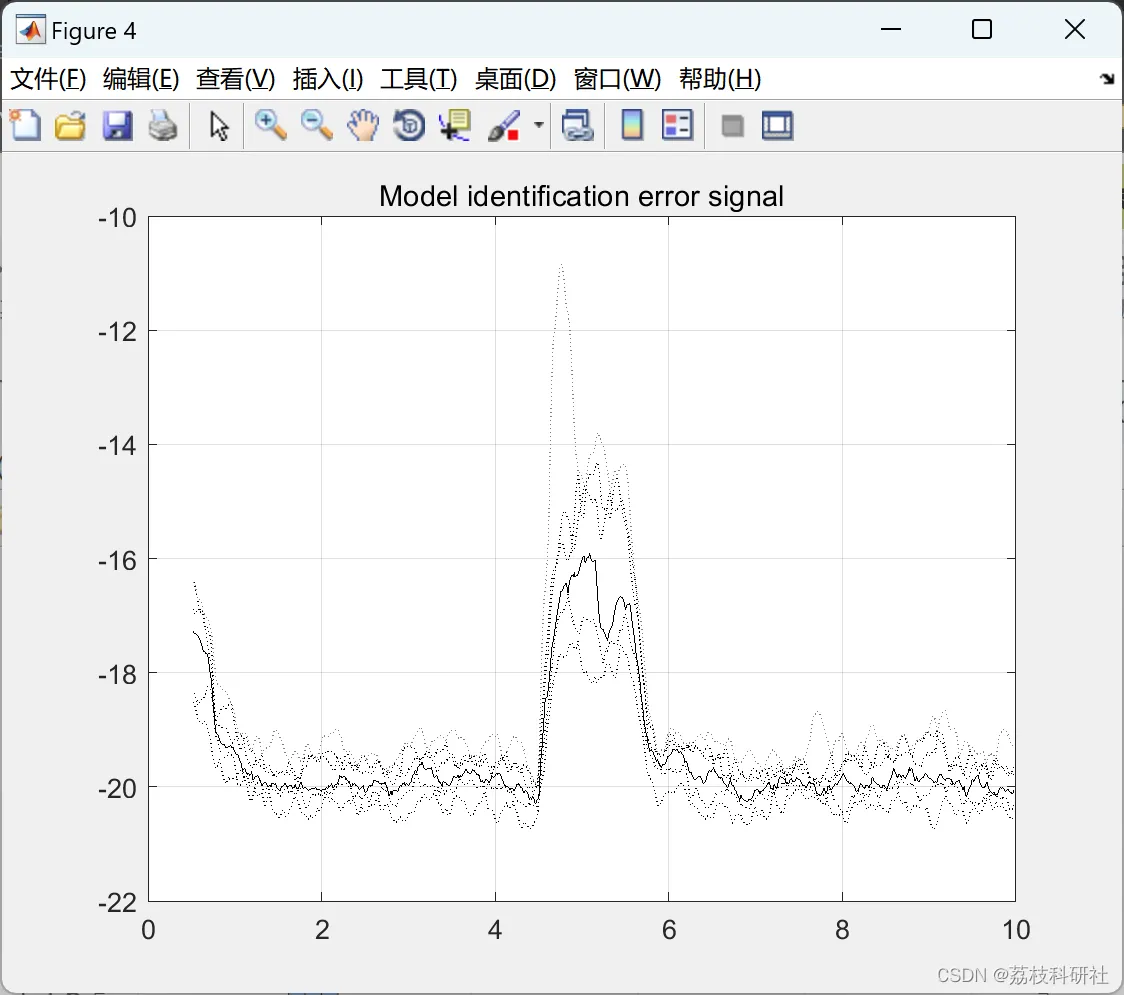Minimize the Figure 4 window
The height and width of the screenshot is (995, 1124).
[890, 29]
